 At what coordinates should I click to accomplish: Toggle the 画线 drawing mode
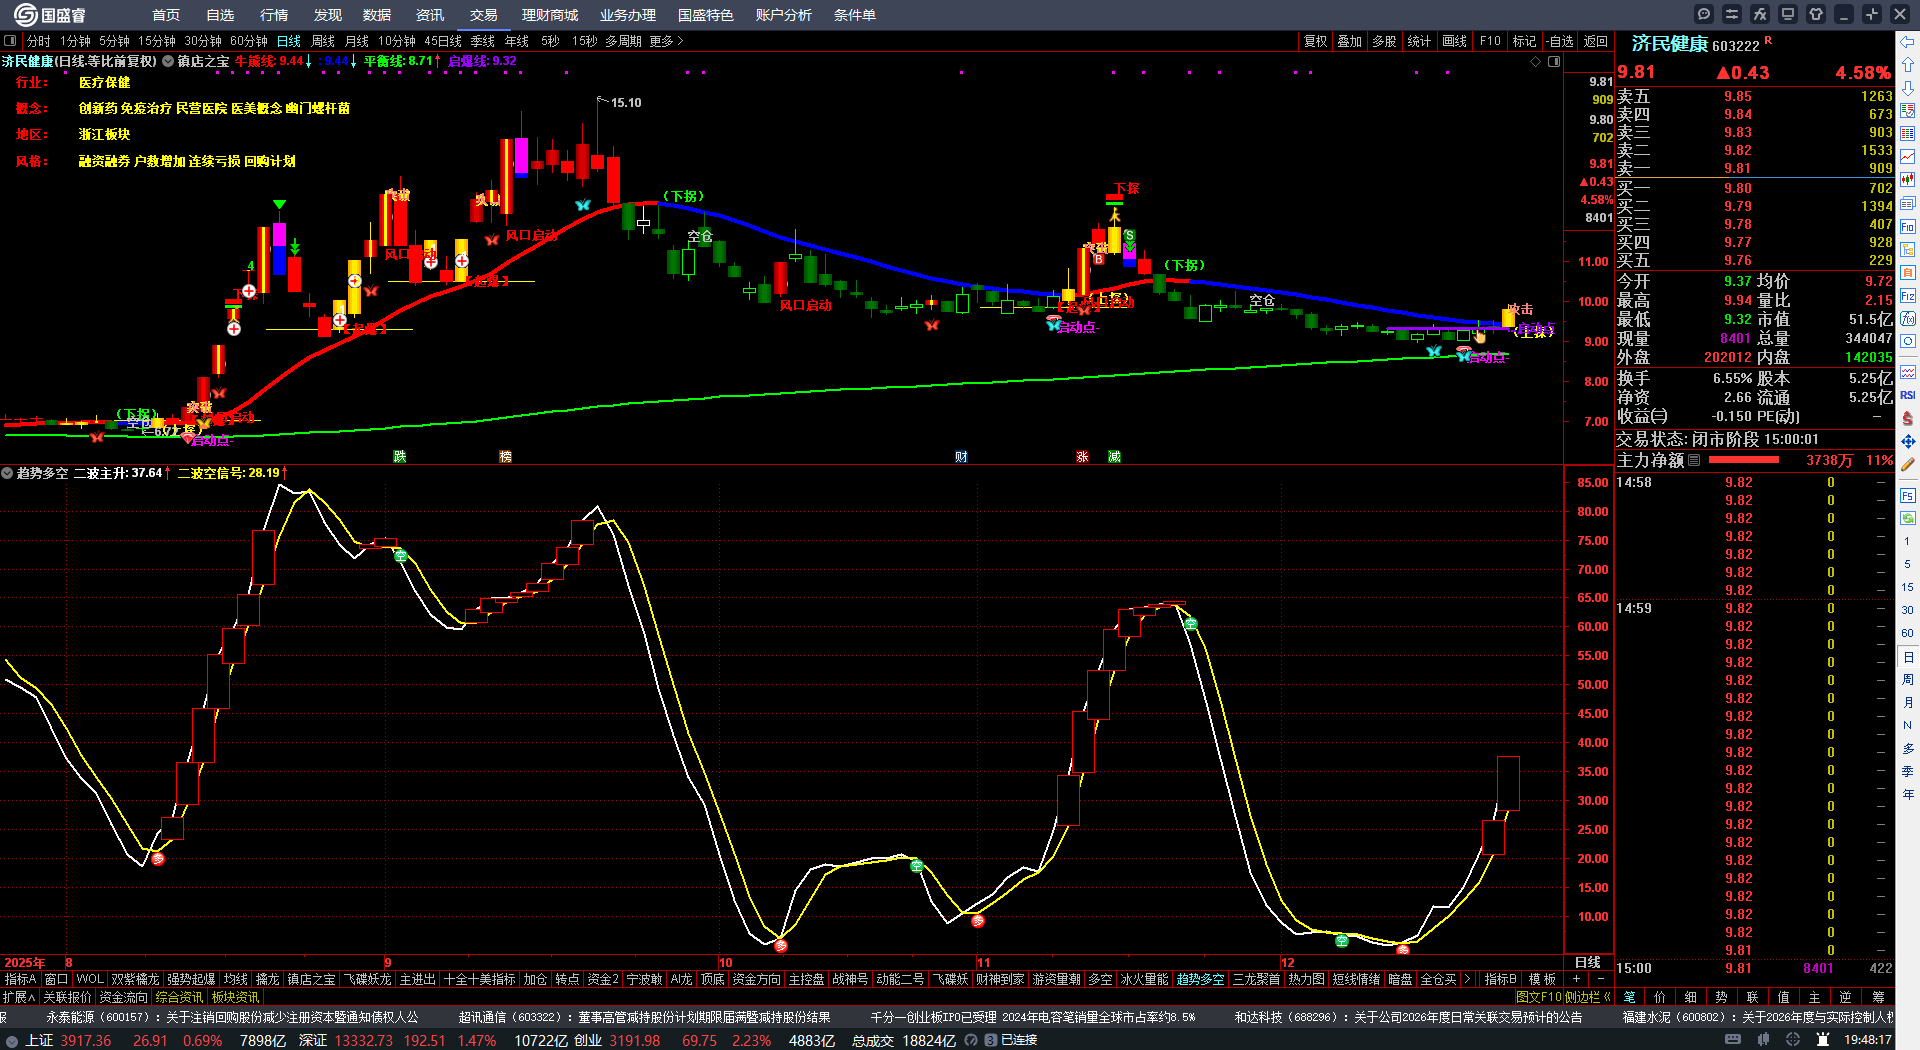(x=1455, y=41)
